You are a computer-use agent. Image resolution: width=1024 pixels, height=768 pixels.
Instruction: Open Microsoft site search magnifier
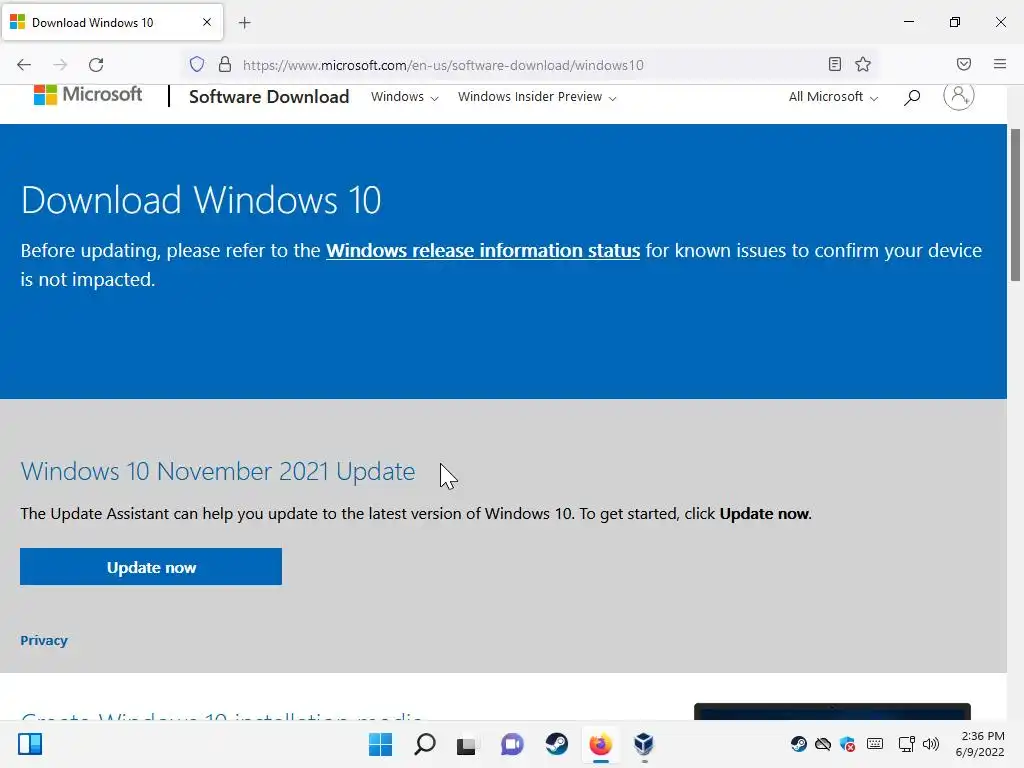[912, 97]
